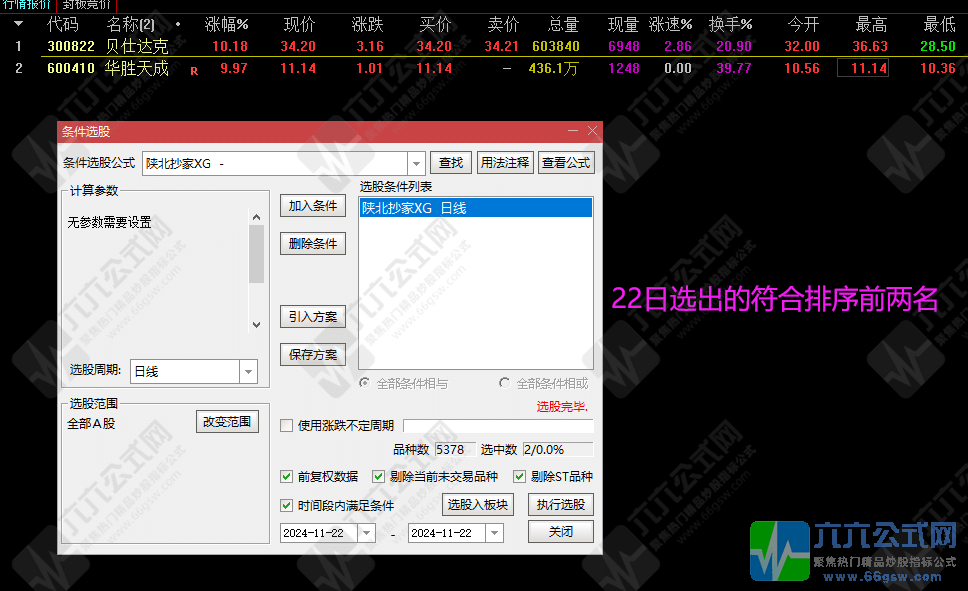Open the 条件选股公式 dropdown
968x591 pixels.
click(x=416, y=162)
